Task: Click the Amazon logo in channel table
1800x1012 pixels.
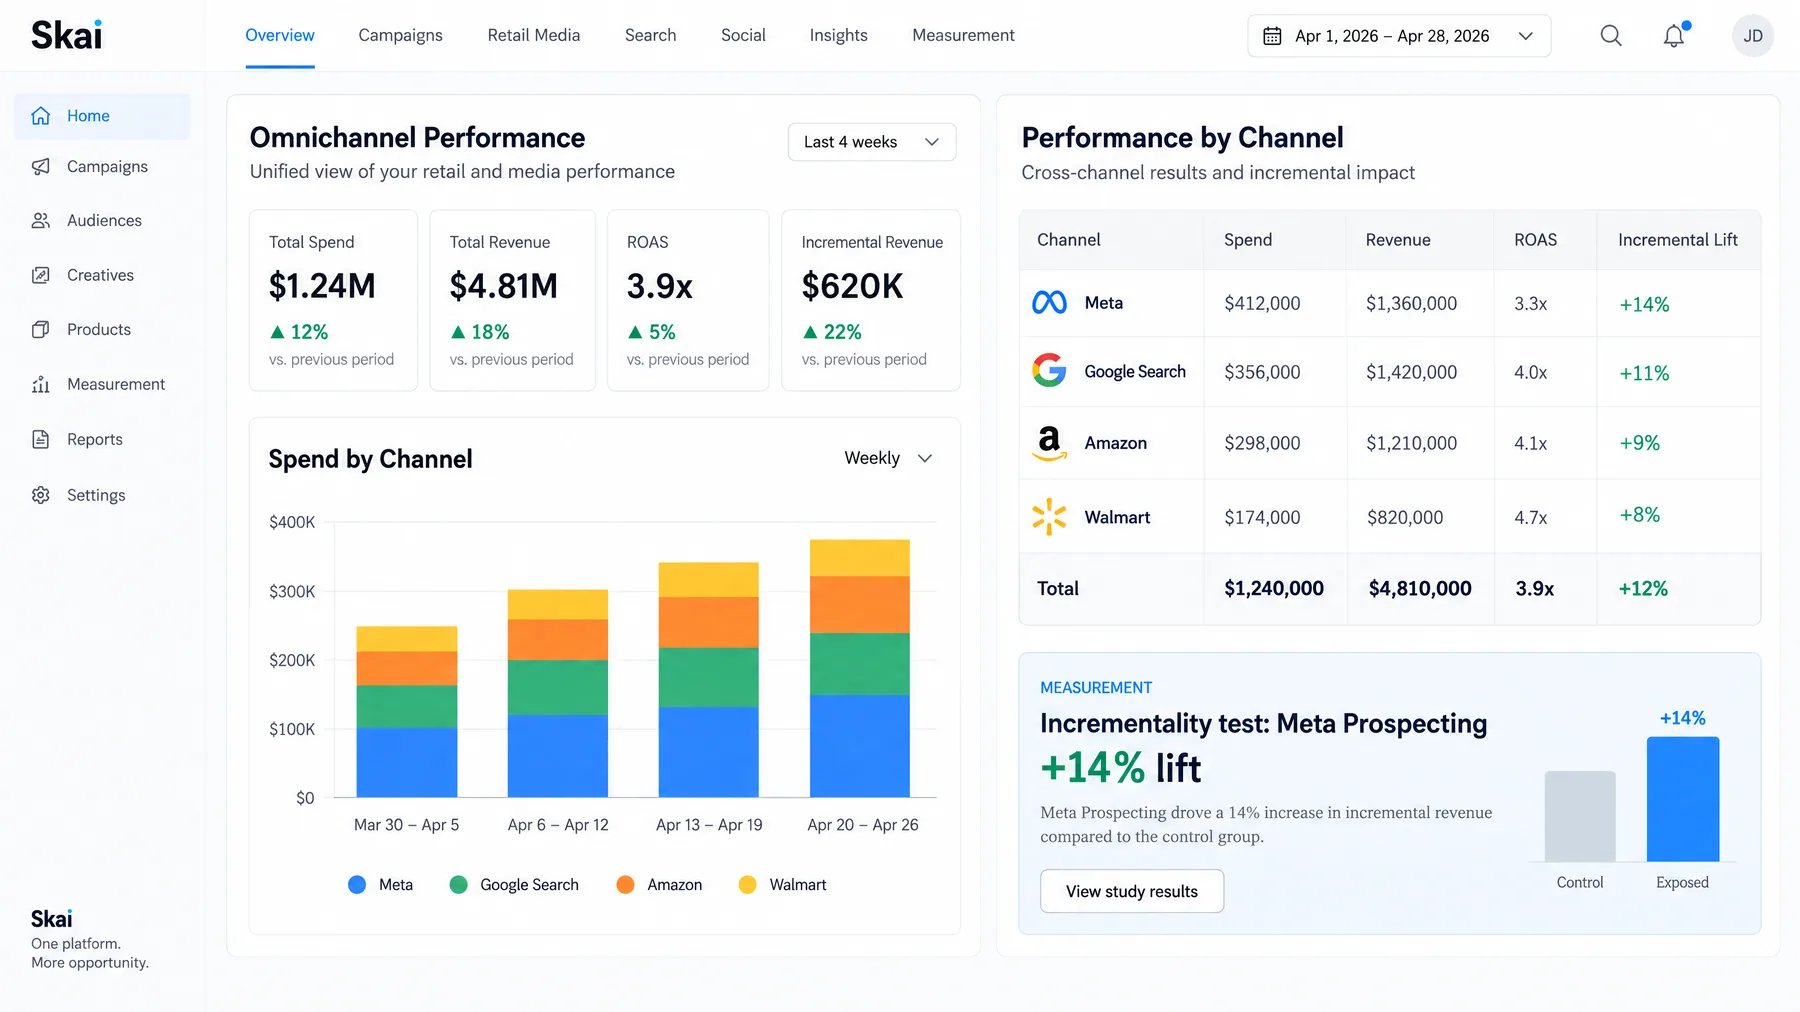Action: coord(1049,443)
